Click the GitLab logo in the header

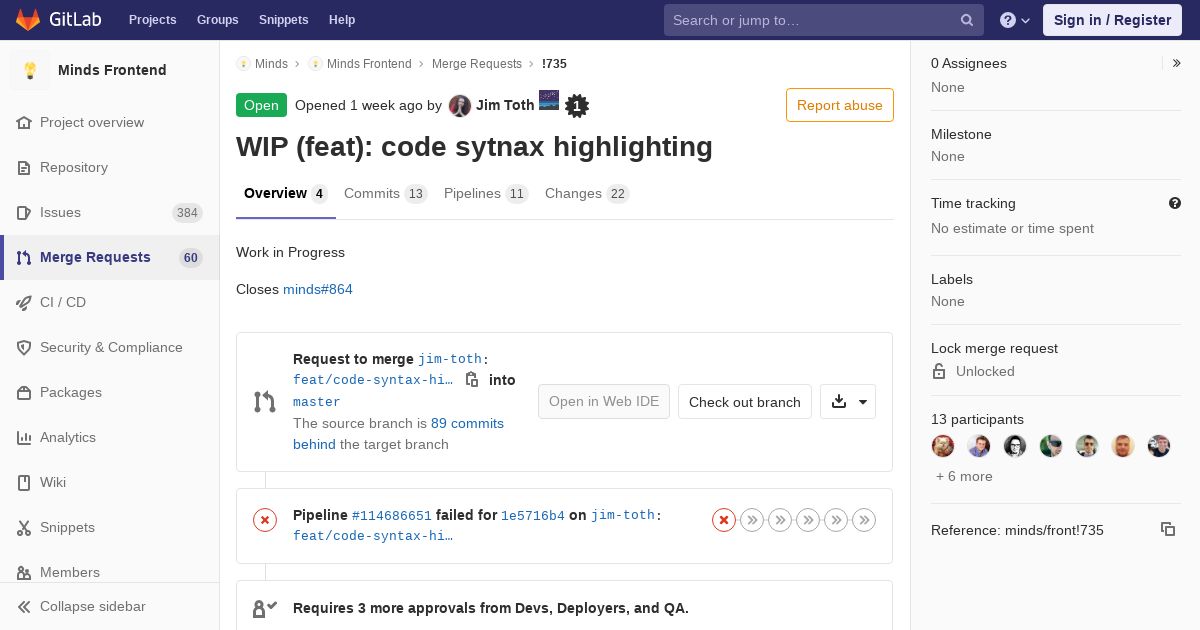pos(57,20)
